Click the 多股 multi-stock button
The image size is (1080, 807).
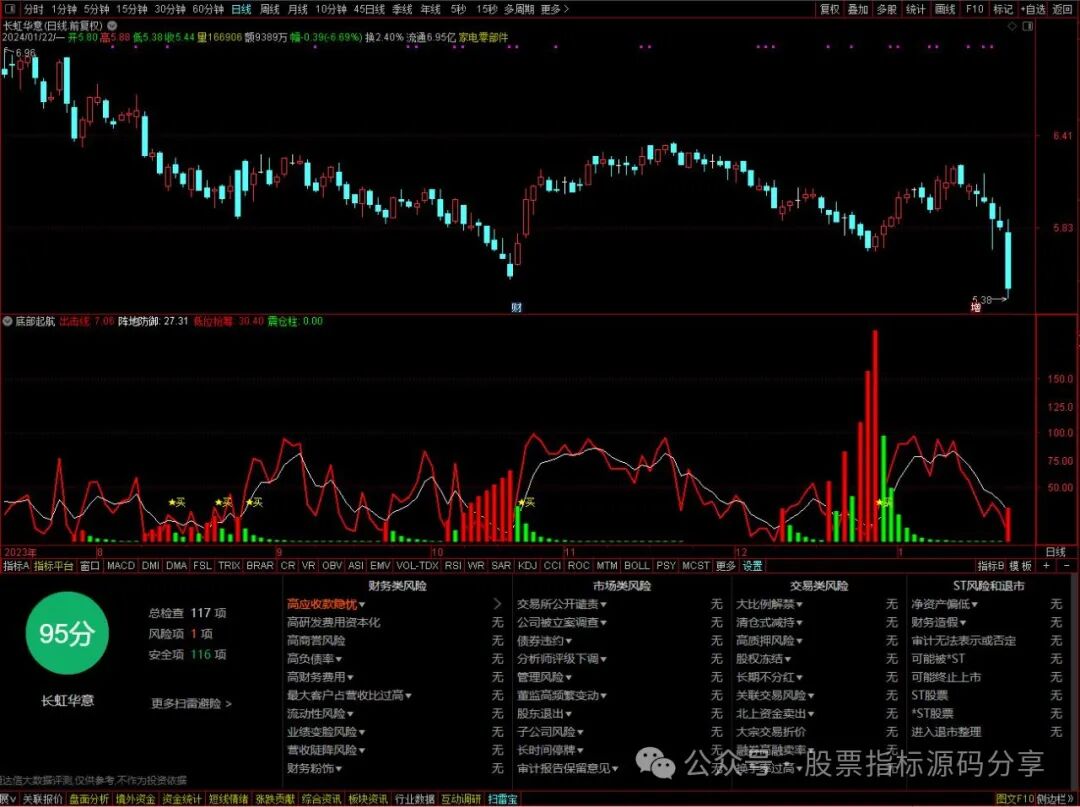pyautogui.click(x=886, y=9)
